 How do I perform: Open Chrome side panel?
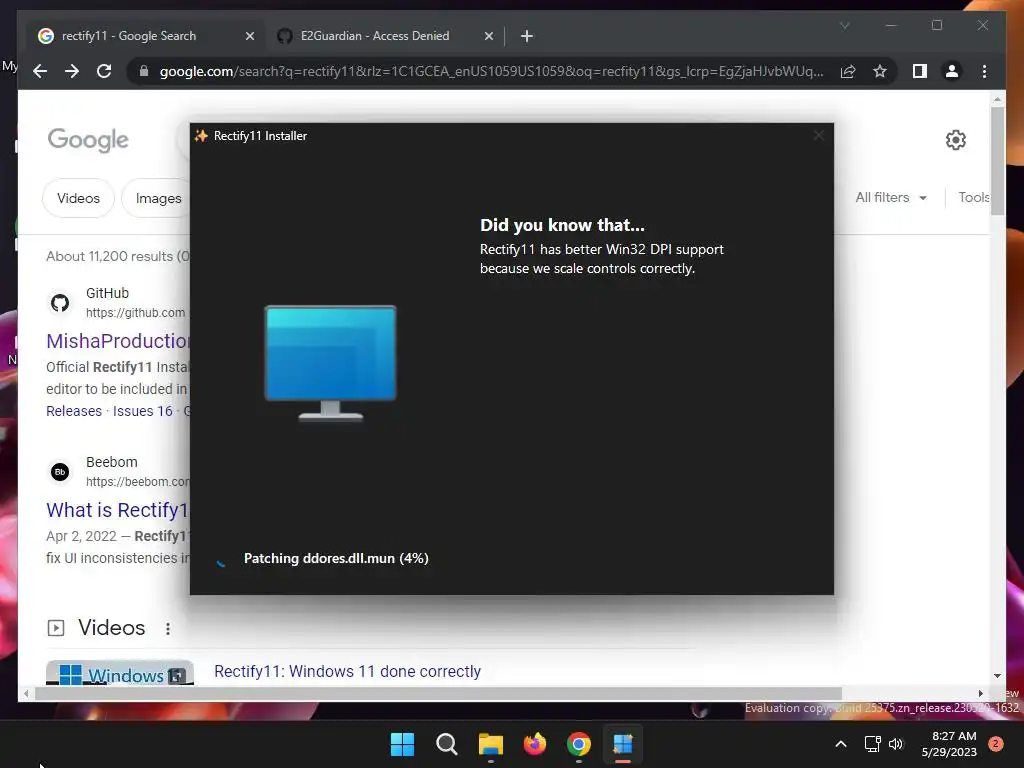tap(920, 71)
